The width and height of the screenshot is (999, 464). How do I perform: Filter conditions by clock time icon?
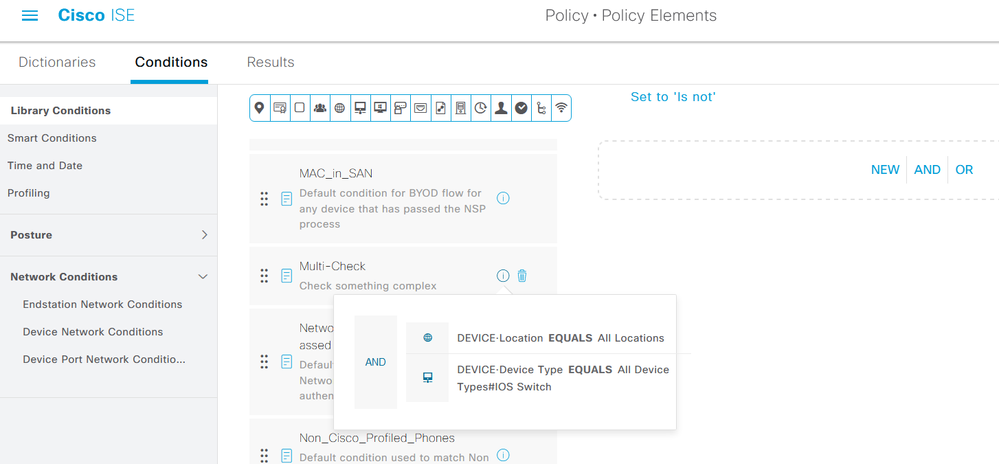click(481, 108)
